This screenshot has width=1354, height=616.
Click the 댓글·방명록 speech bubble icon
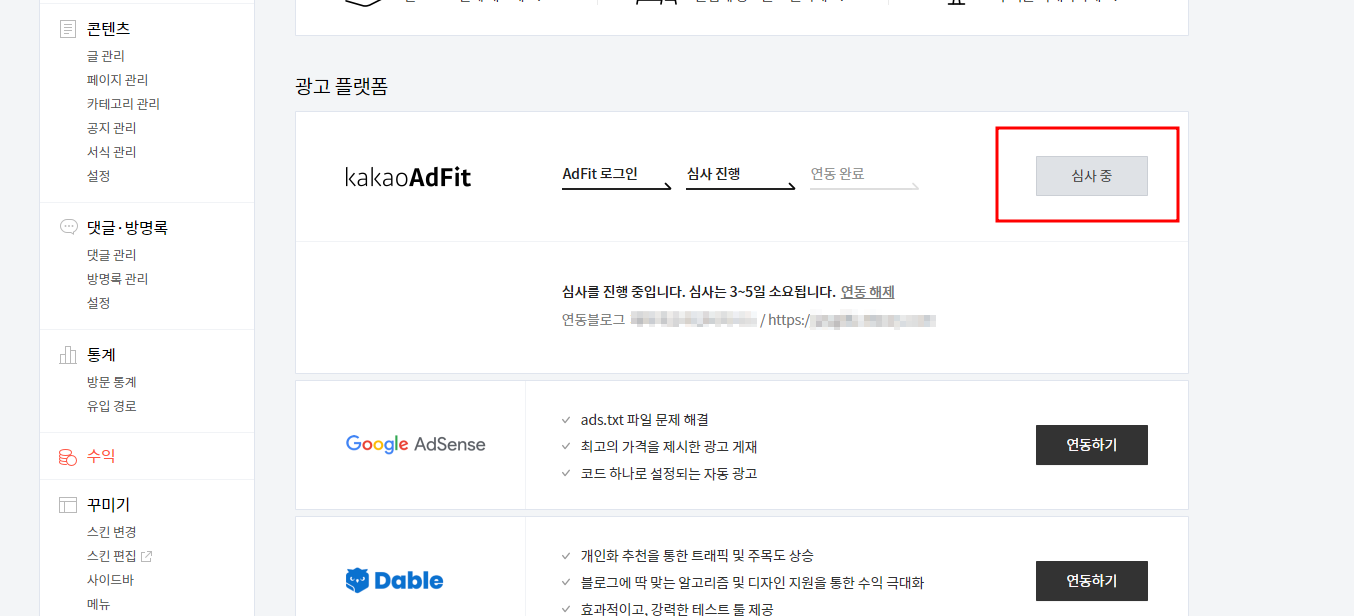68,227
